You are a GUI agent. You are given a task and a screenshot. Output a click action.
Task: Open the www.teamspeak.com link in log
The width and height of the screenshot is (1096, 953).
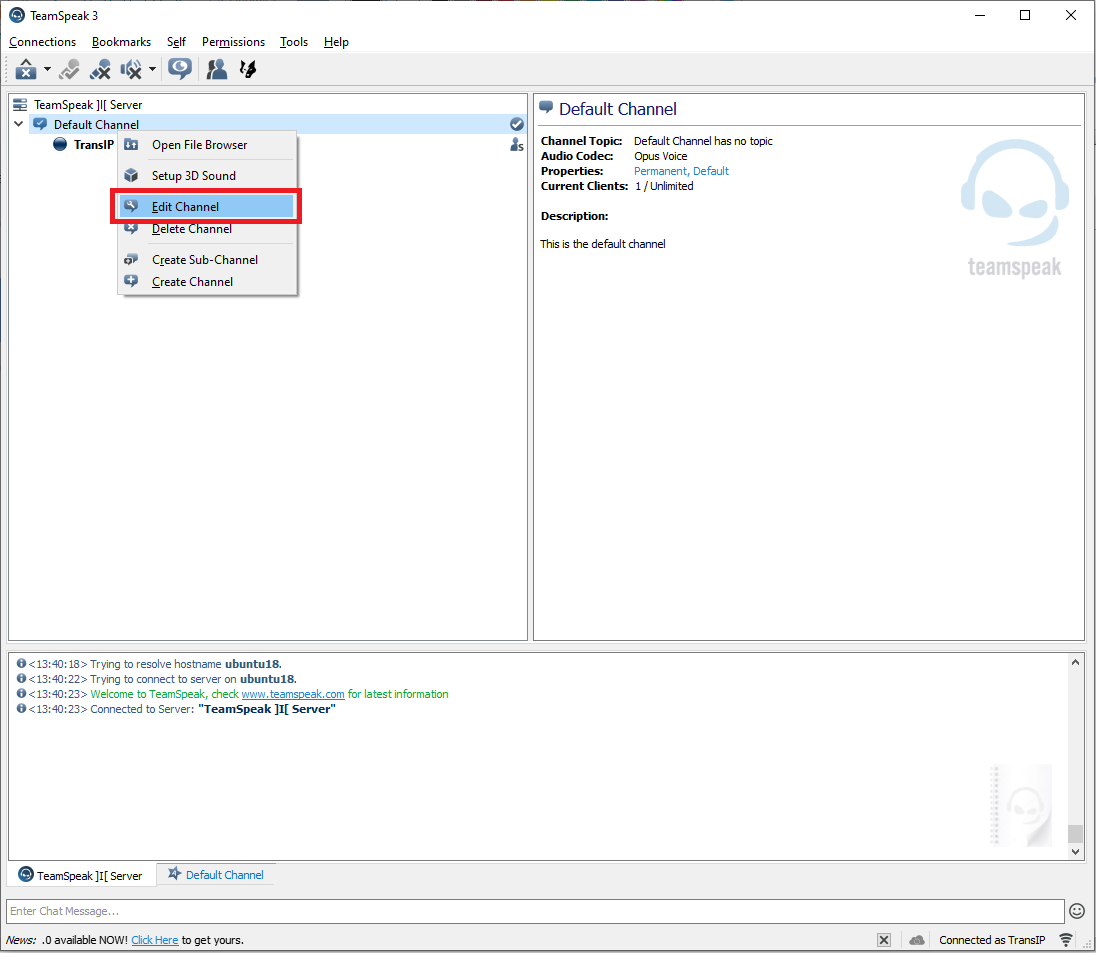(x=293, y=694)
